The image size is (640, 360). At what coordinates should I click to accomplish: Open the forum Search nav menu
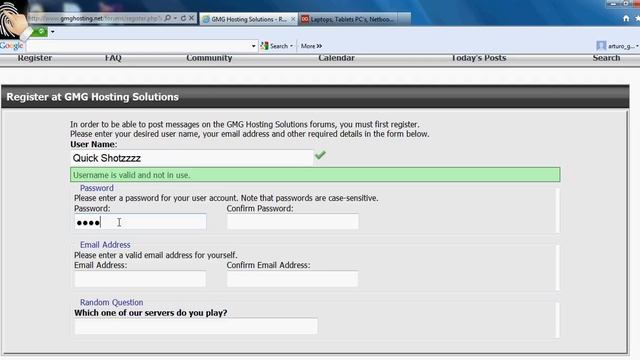[606, 58]
